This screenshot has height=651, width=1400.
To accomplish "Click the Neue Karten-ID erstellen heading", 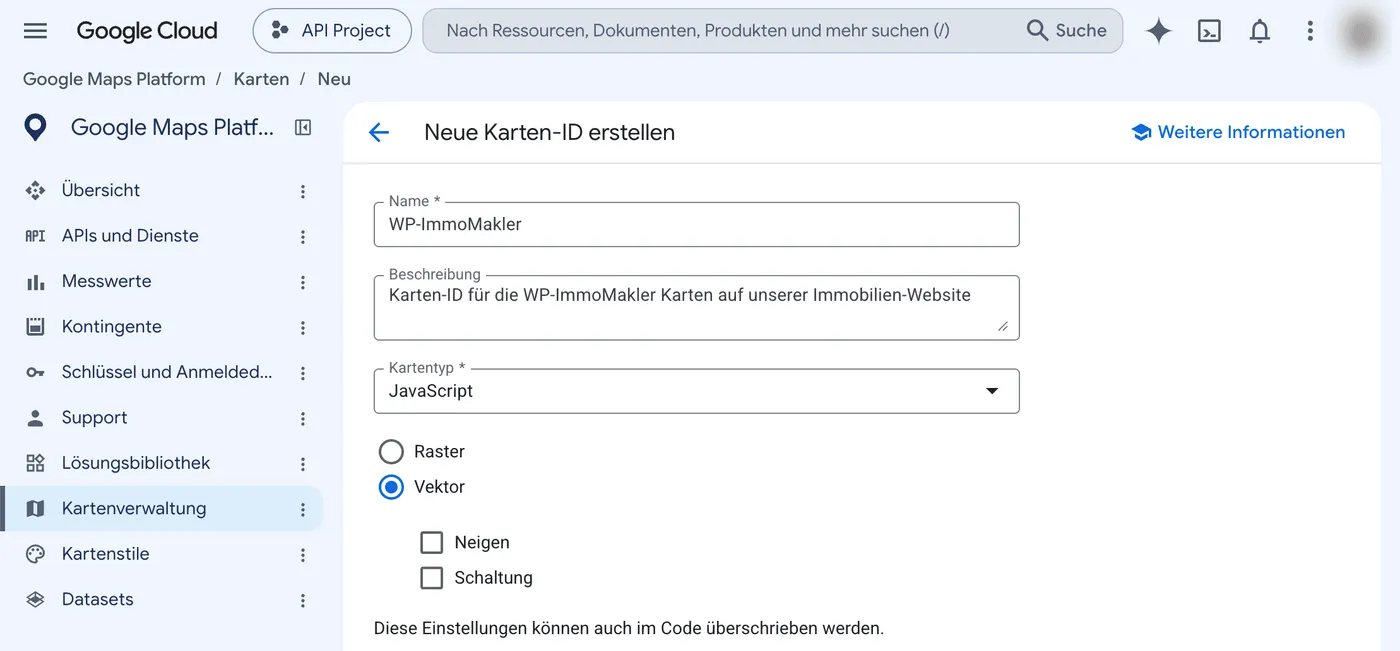I will point(549,132).
